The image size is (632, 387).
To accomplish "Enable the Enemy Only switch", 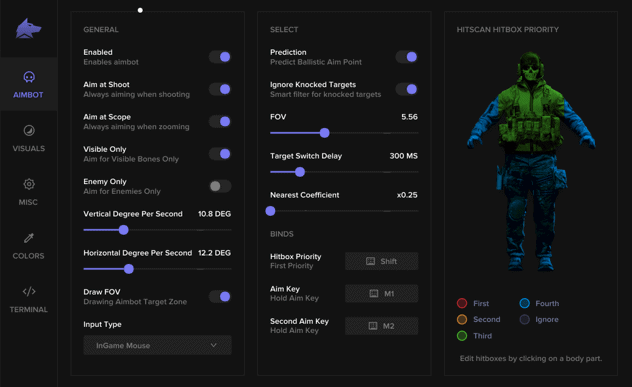I will [220, 186].
